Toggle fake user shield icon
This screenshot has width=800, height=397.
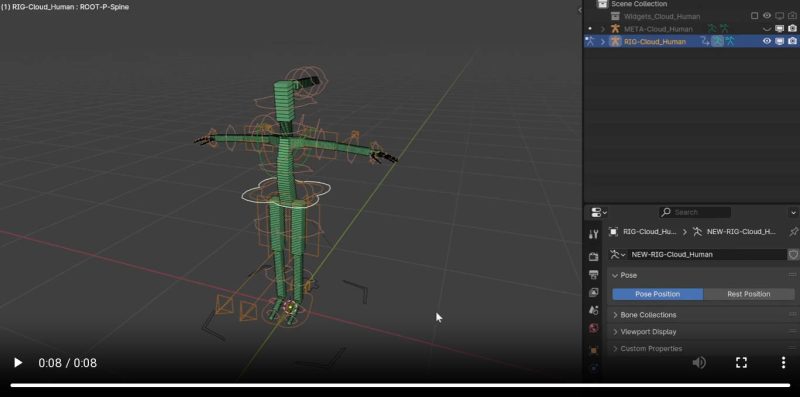point(793,254)
